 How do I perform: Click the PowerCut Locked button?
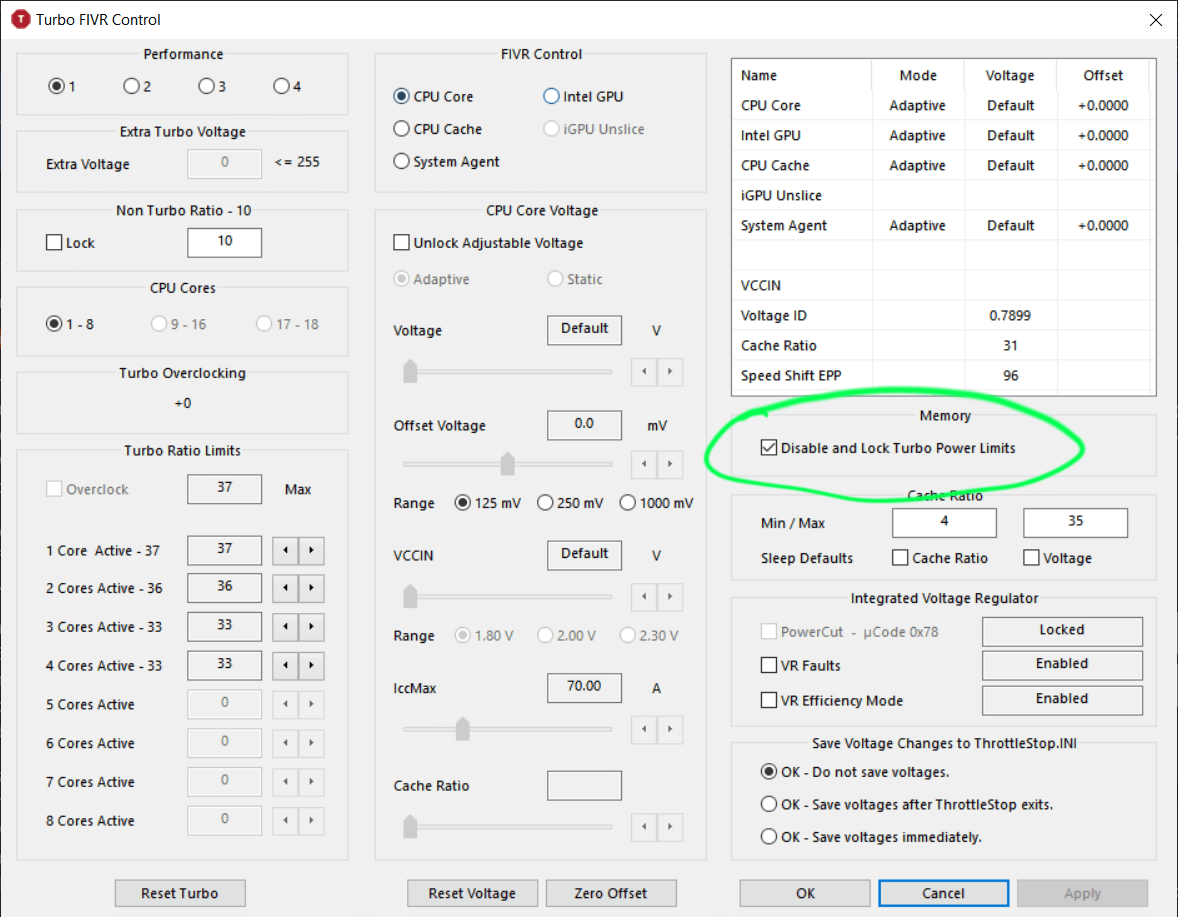[x=1062, y=631]
